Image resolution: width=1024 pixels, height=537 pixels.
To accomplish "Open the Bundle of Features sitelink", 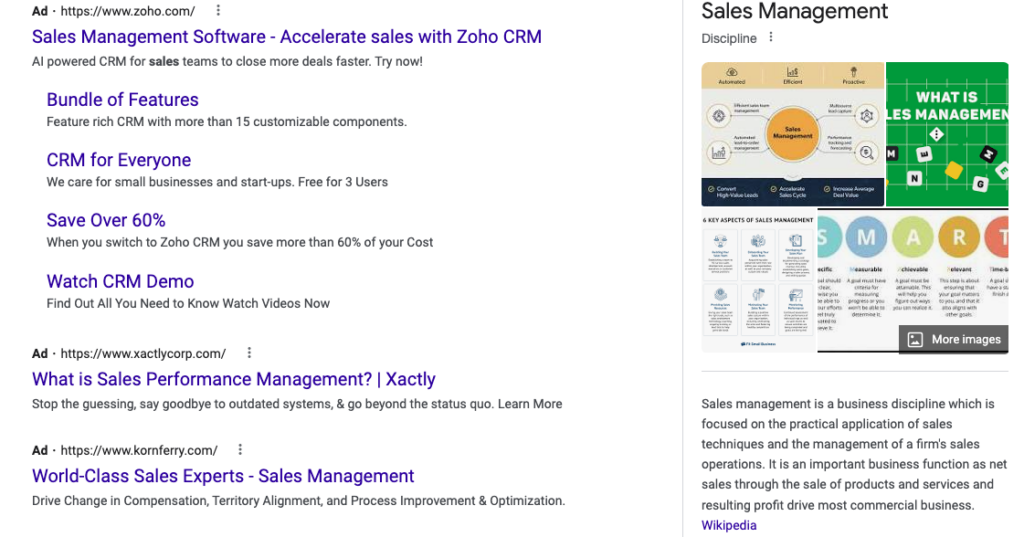I will (122, 99).
